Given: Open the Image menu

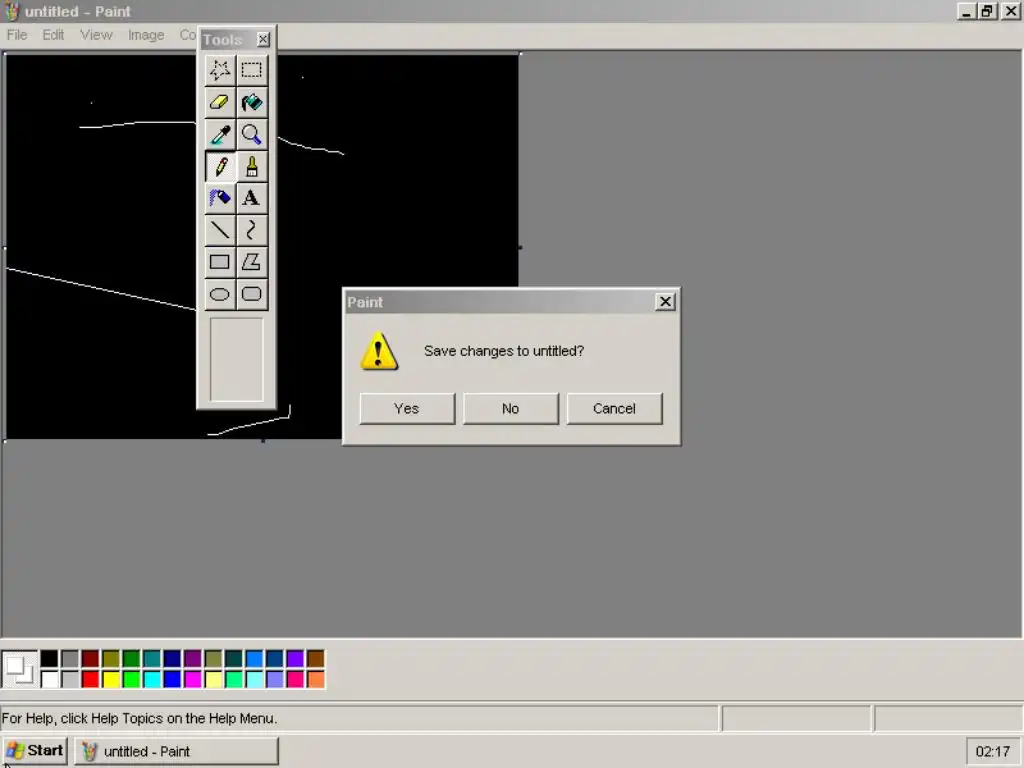Looking at the screenshot, I should point(146,35).
